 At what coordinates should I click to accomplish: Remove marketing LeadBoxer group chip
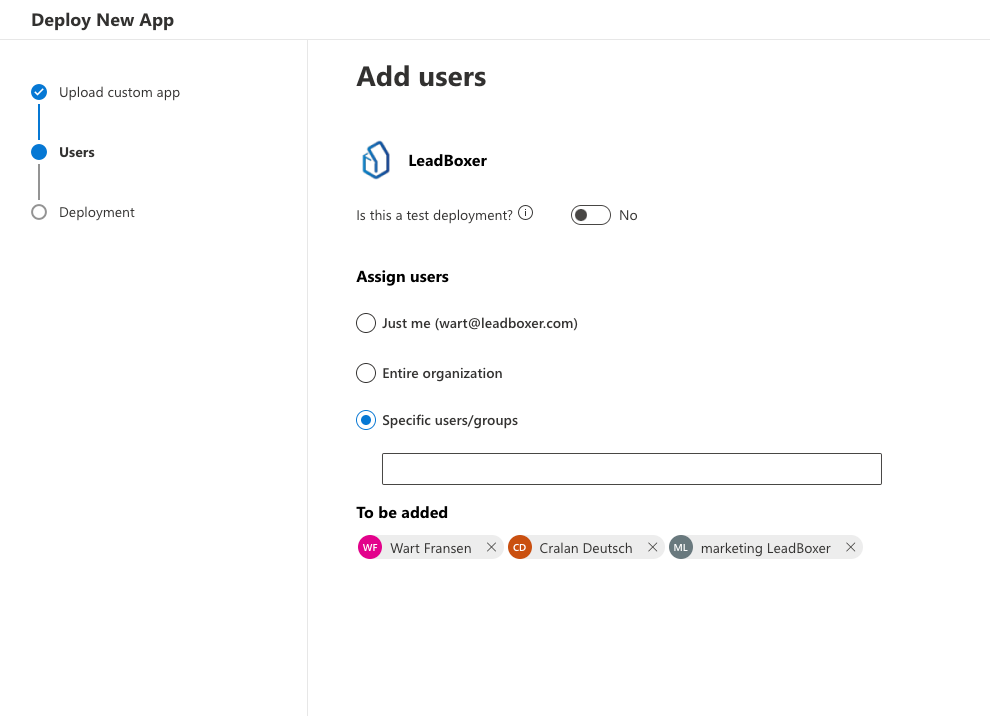[850, 547]
